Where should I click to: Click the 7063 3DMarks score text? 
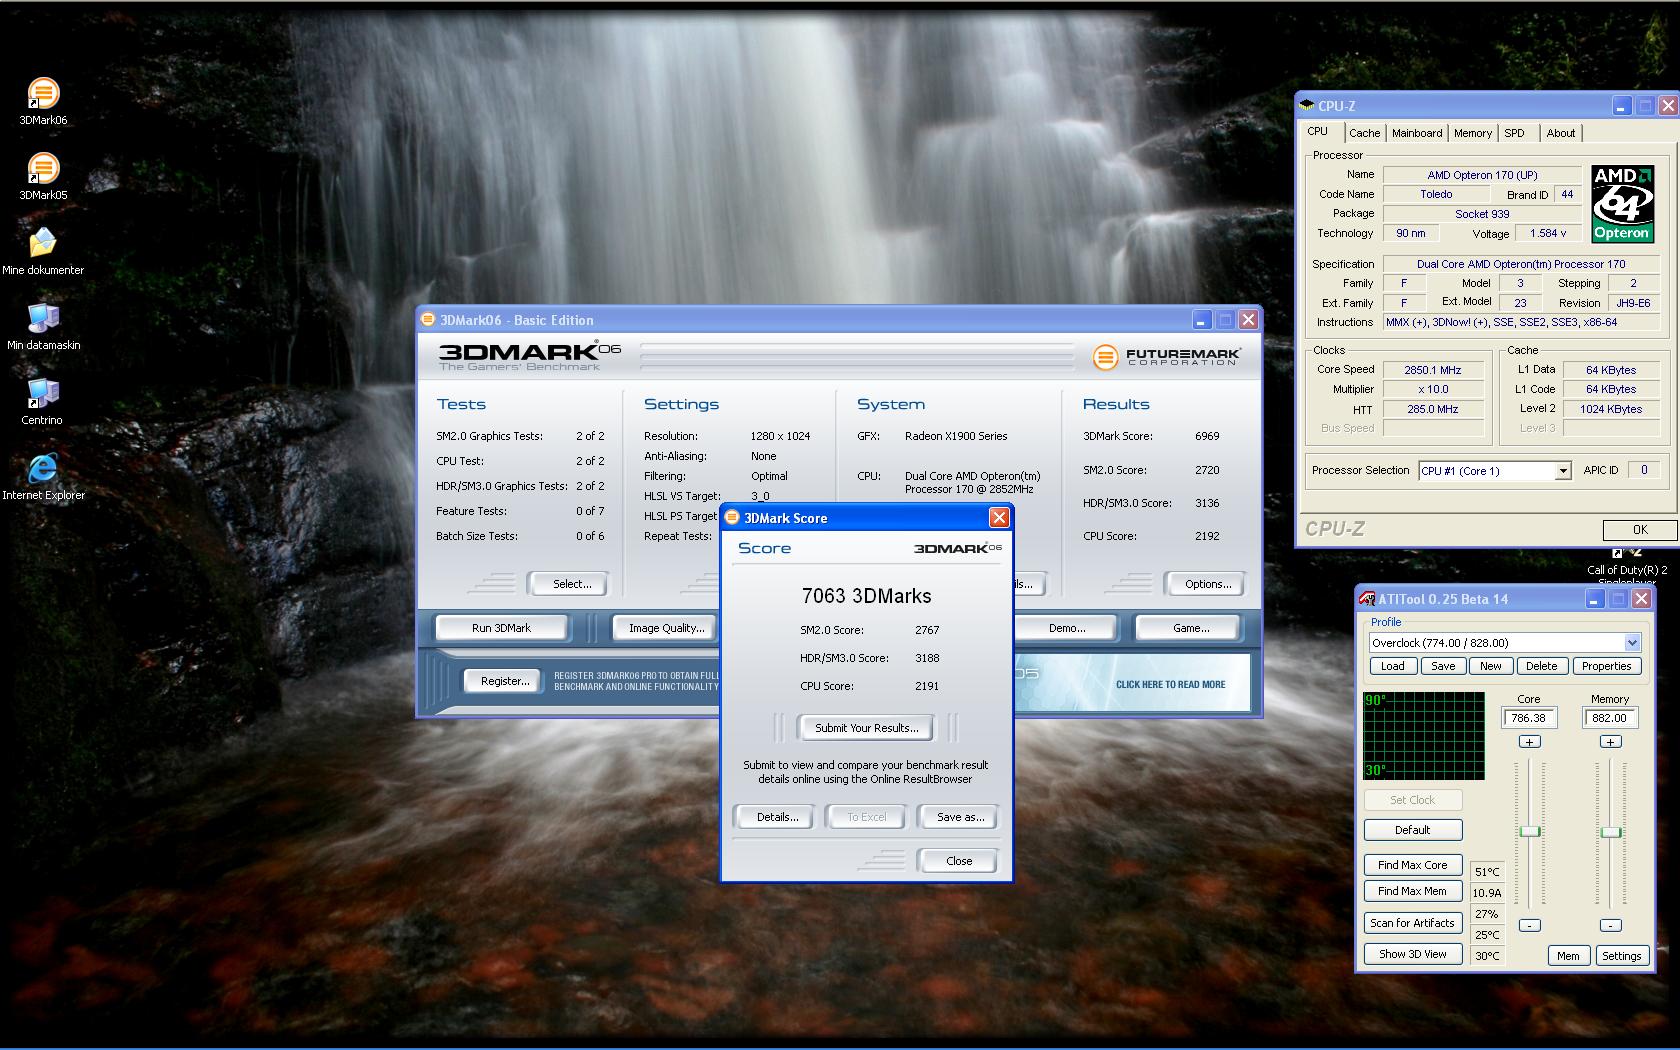tap(866, 596)
